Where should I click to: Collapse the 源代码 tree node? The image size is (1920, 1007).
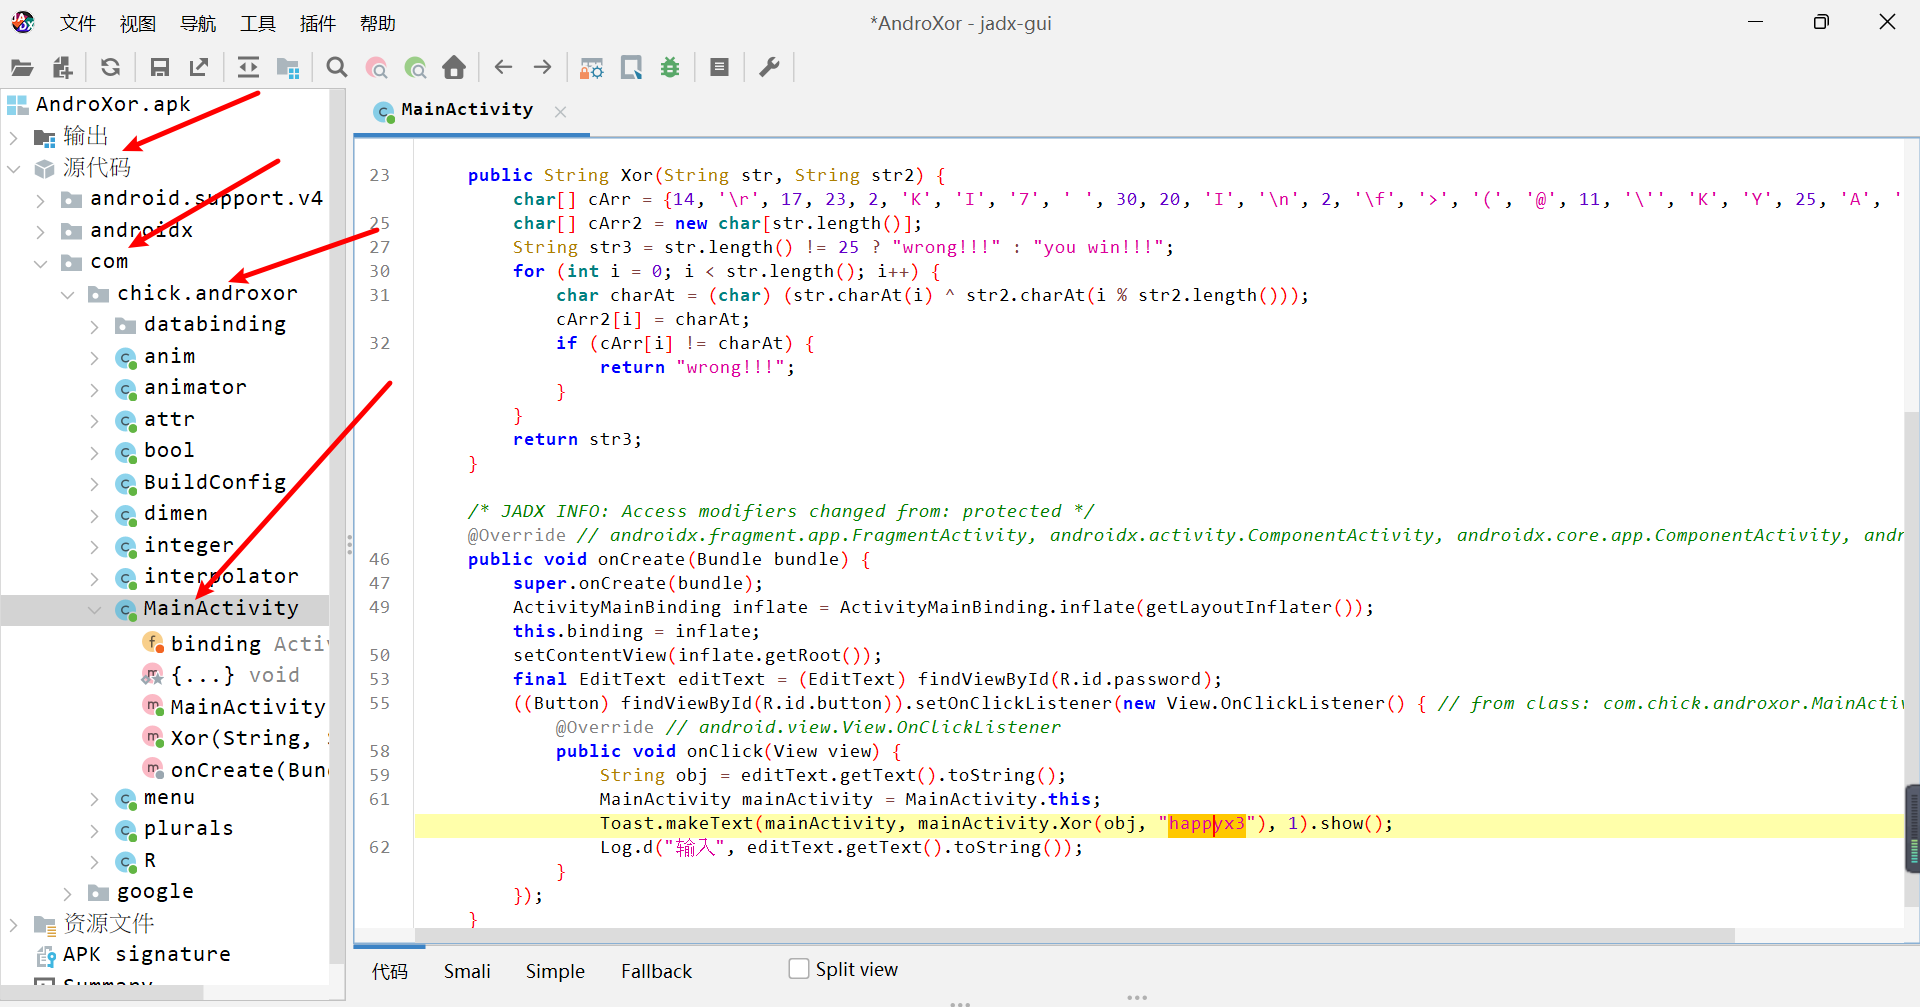pyautogui.click(x=14, y=168)
